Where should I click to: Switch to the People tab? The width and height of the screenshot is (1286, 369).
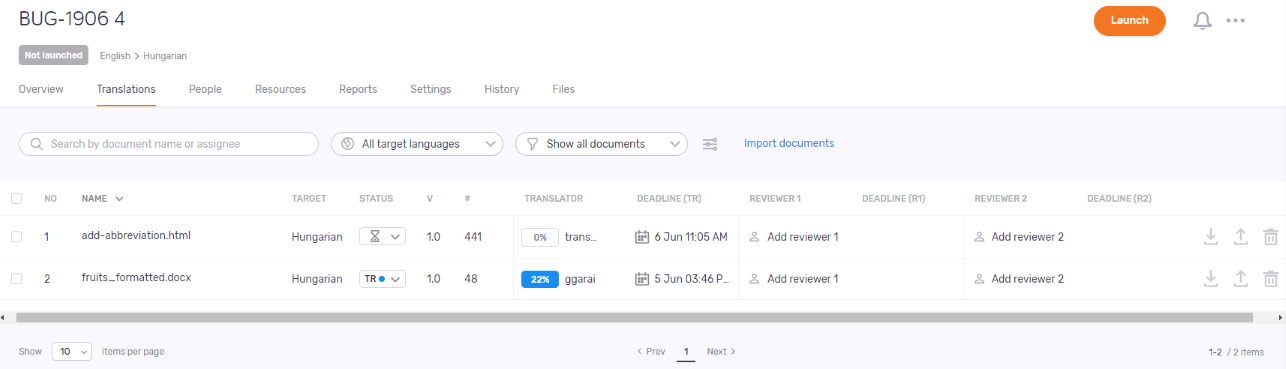205,89
